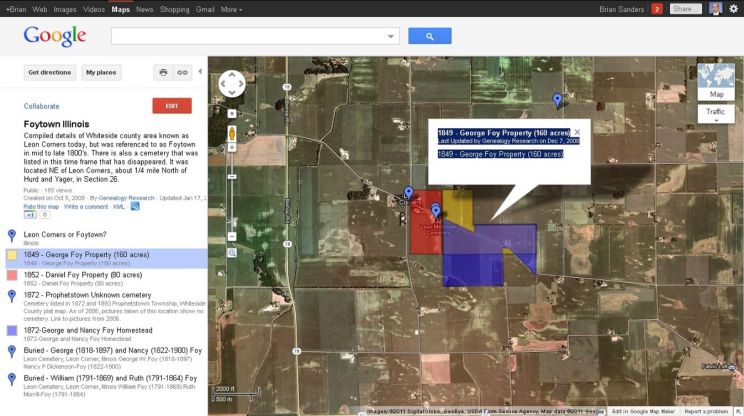Image resolution: width=744 pixels, height=416 pixels.
Task: Select 1852 - Daniel Foy Property entry
Action: 83,275
